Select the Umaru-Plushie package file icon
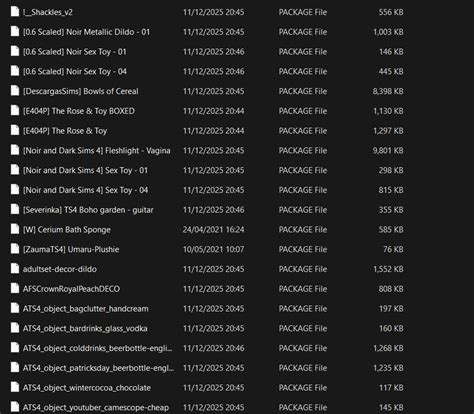This screenshot has height=414, width=474. tap(15, 248)
